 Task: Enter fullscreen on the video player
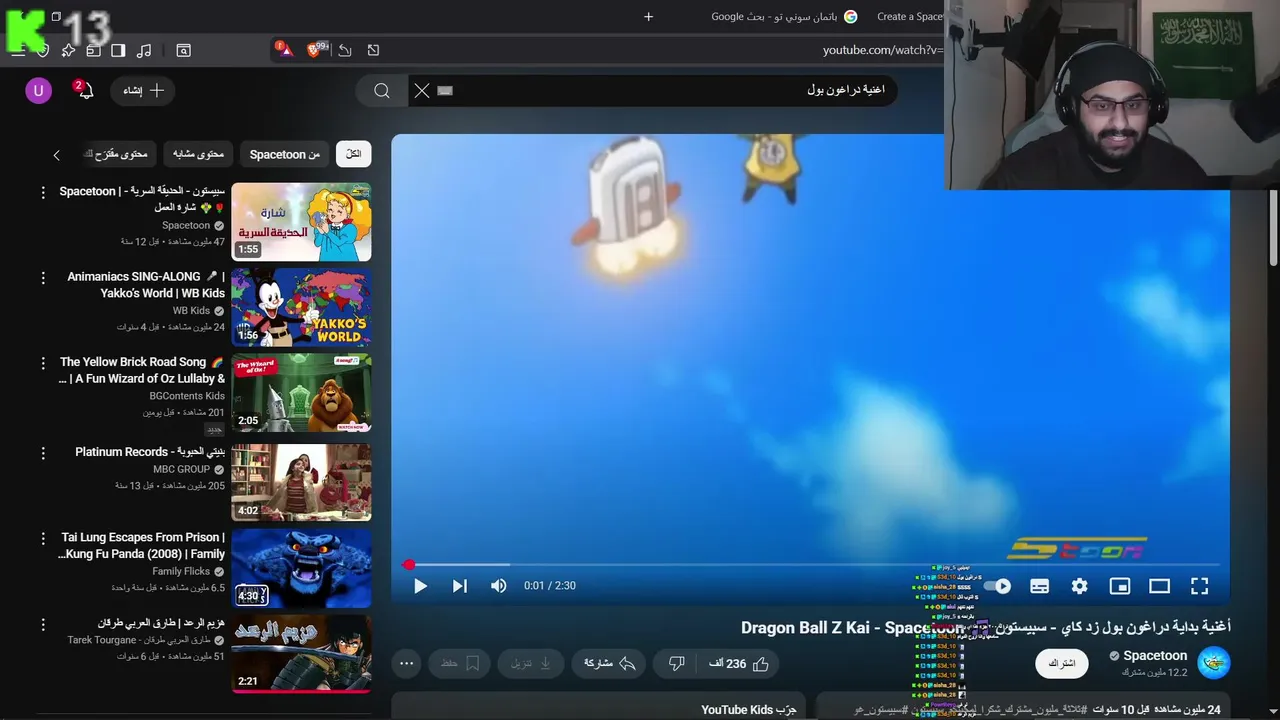1199,586
